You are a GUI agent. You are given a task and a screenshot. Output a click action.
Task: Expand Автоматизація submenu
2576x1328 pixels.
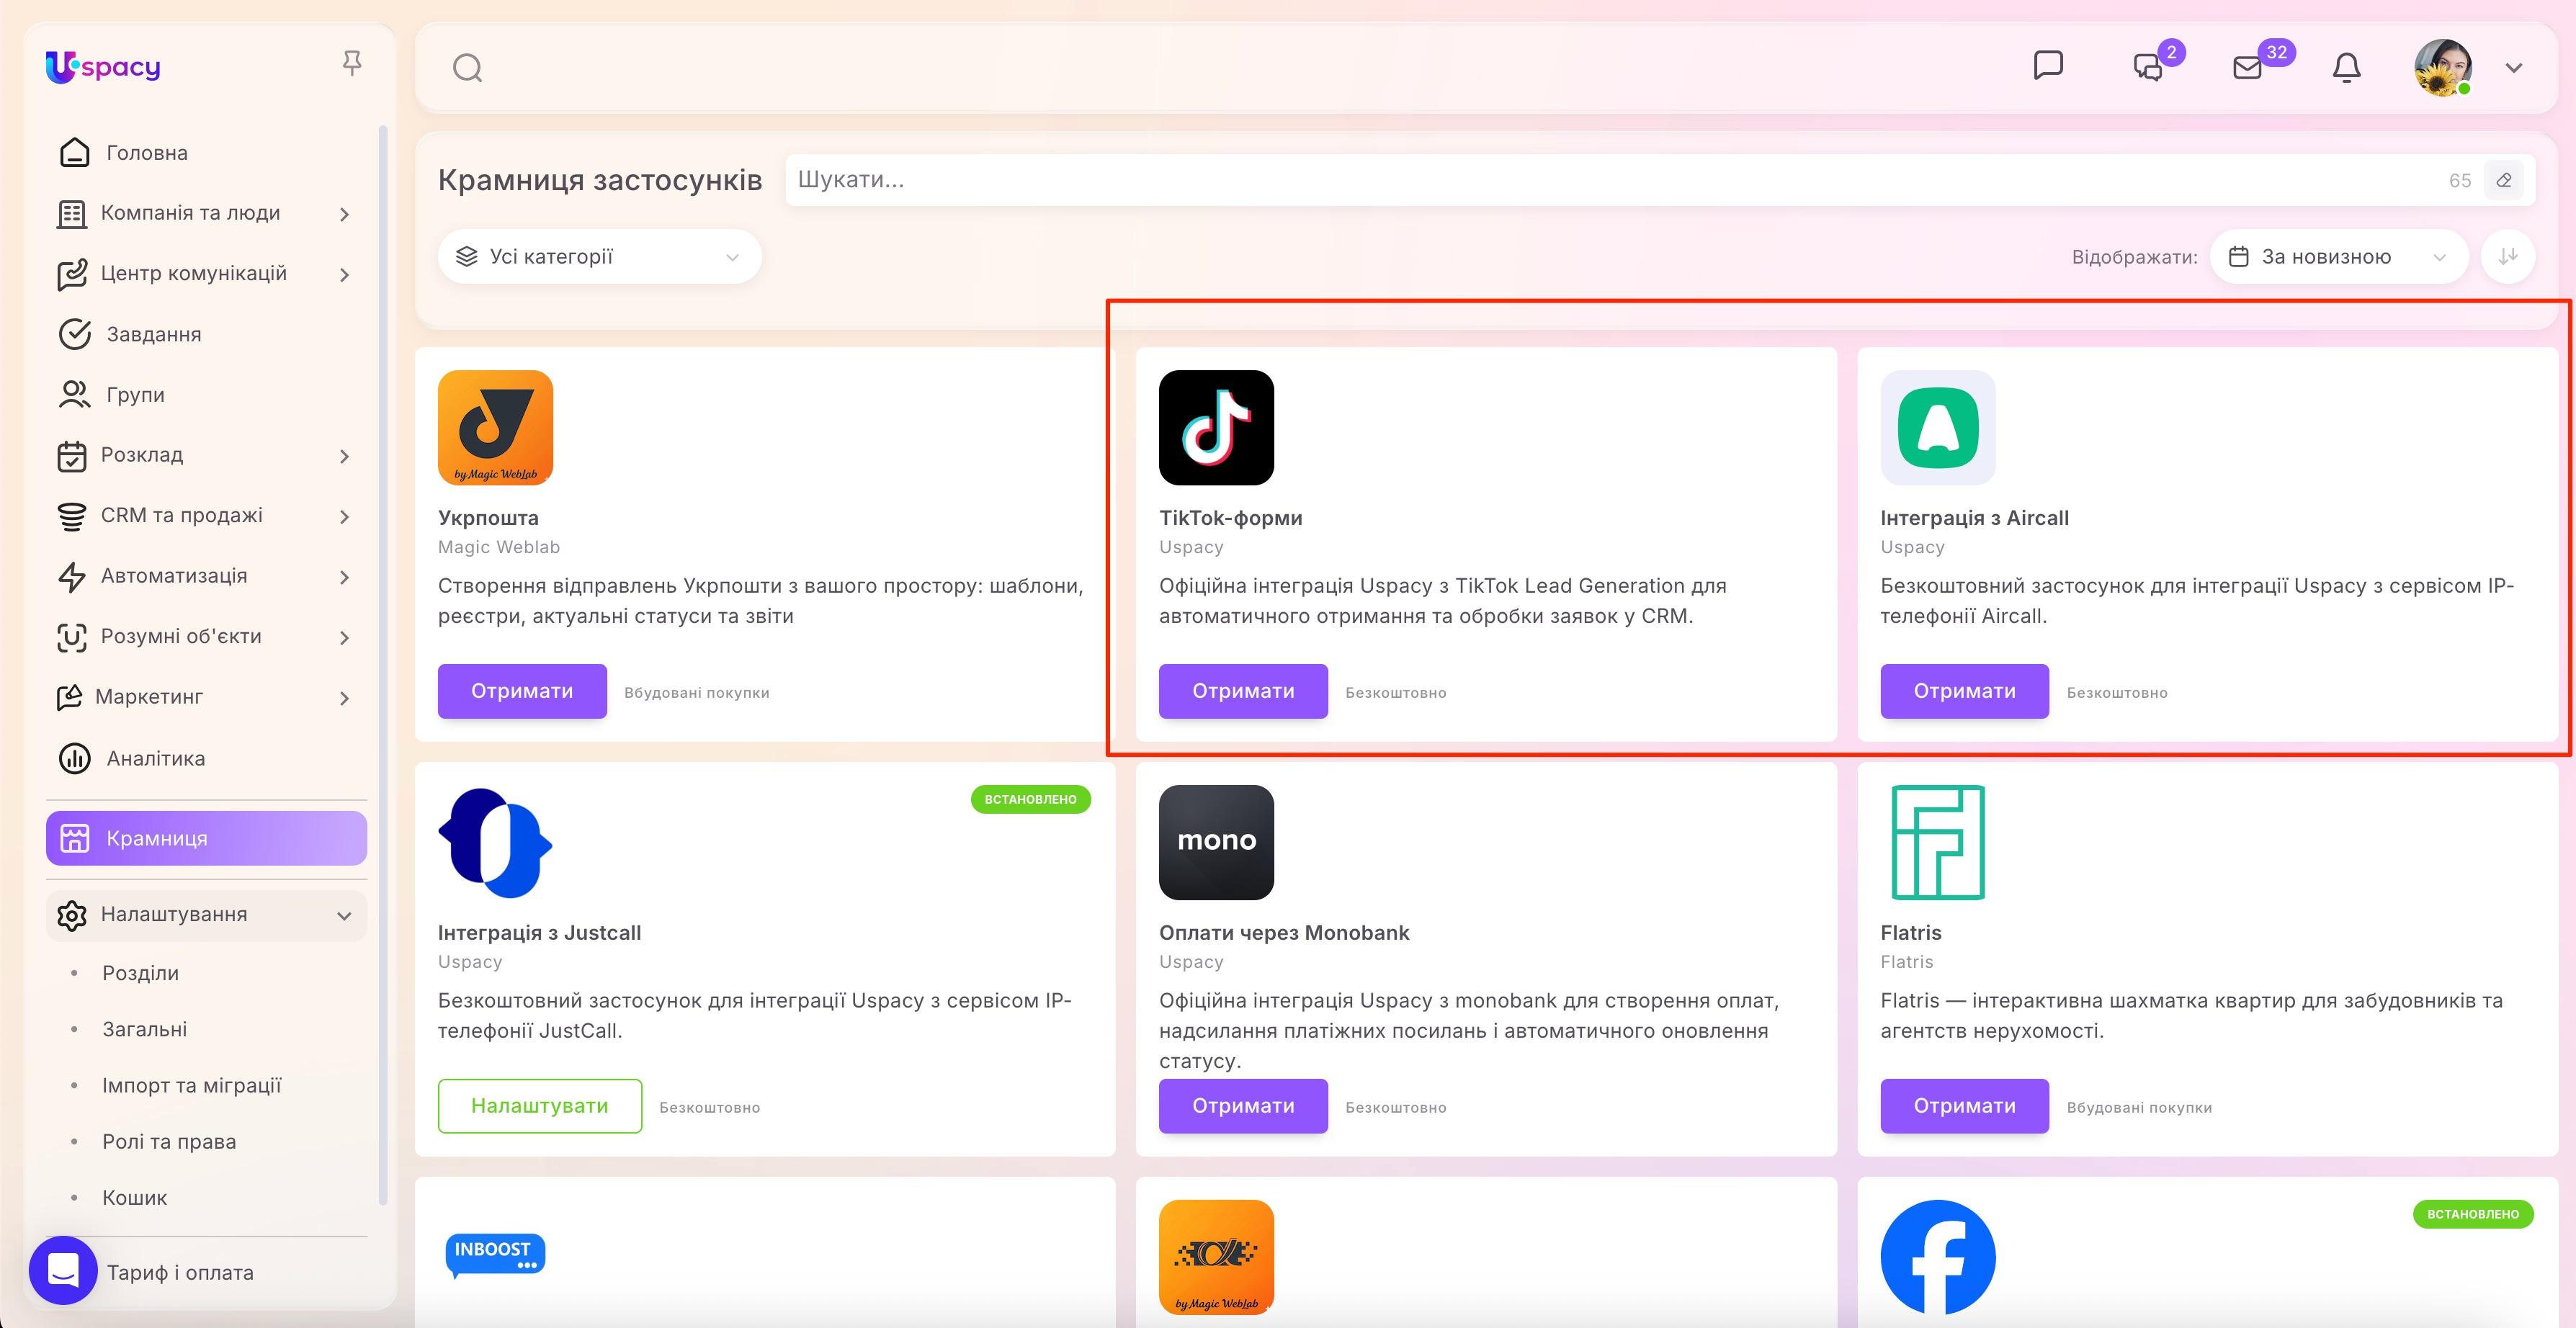pyautogui.click(x=344, y=577)
